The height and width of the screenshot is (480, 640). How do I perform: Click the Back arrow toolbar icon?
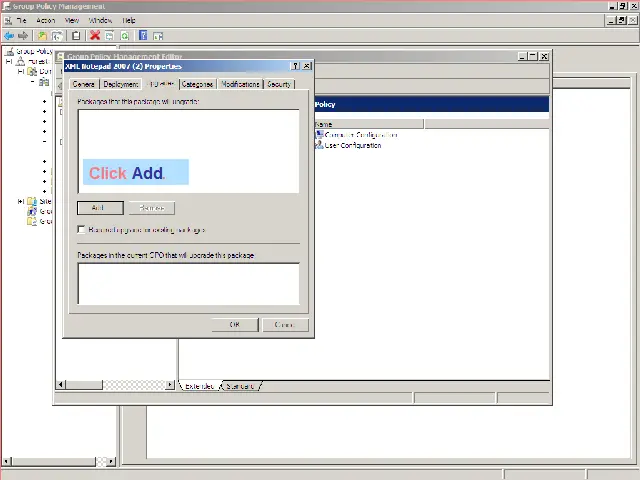click(x=10, y=36)
